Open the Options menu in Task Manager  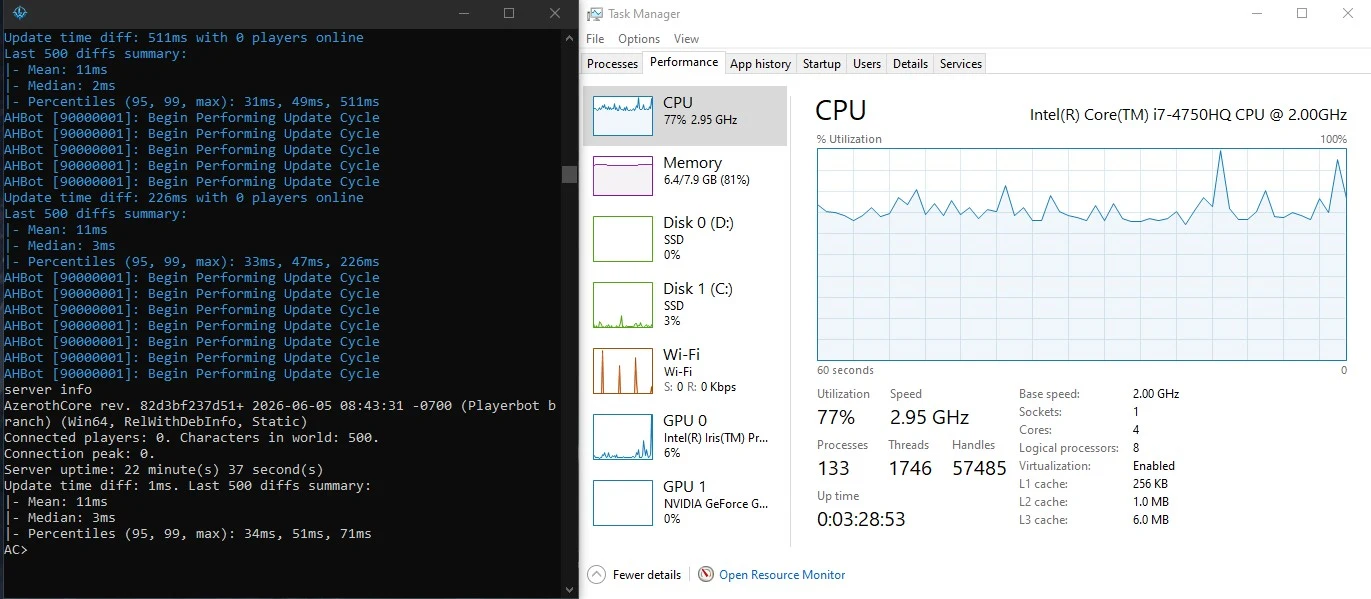click(639, 39)
